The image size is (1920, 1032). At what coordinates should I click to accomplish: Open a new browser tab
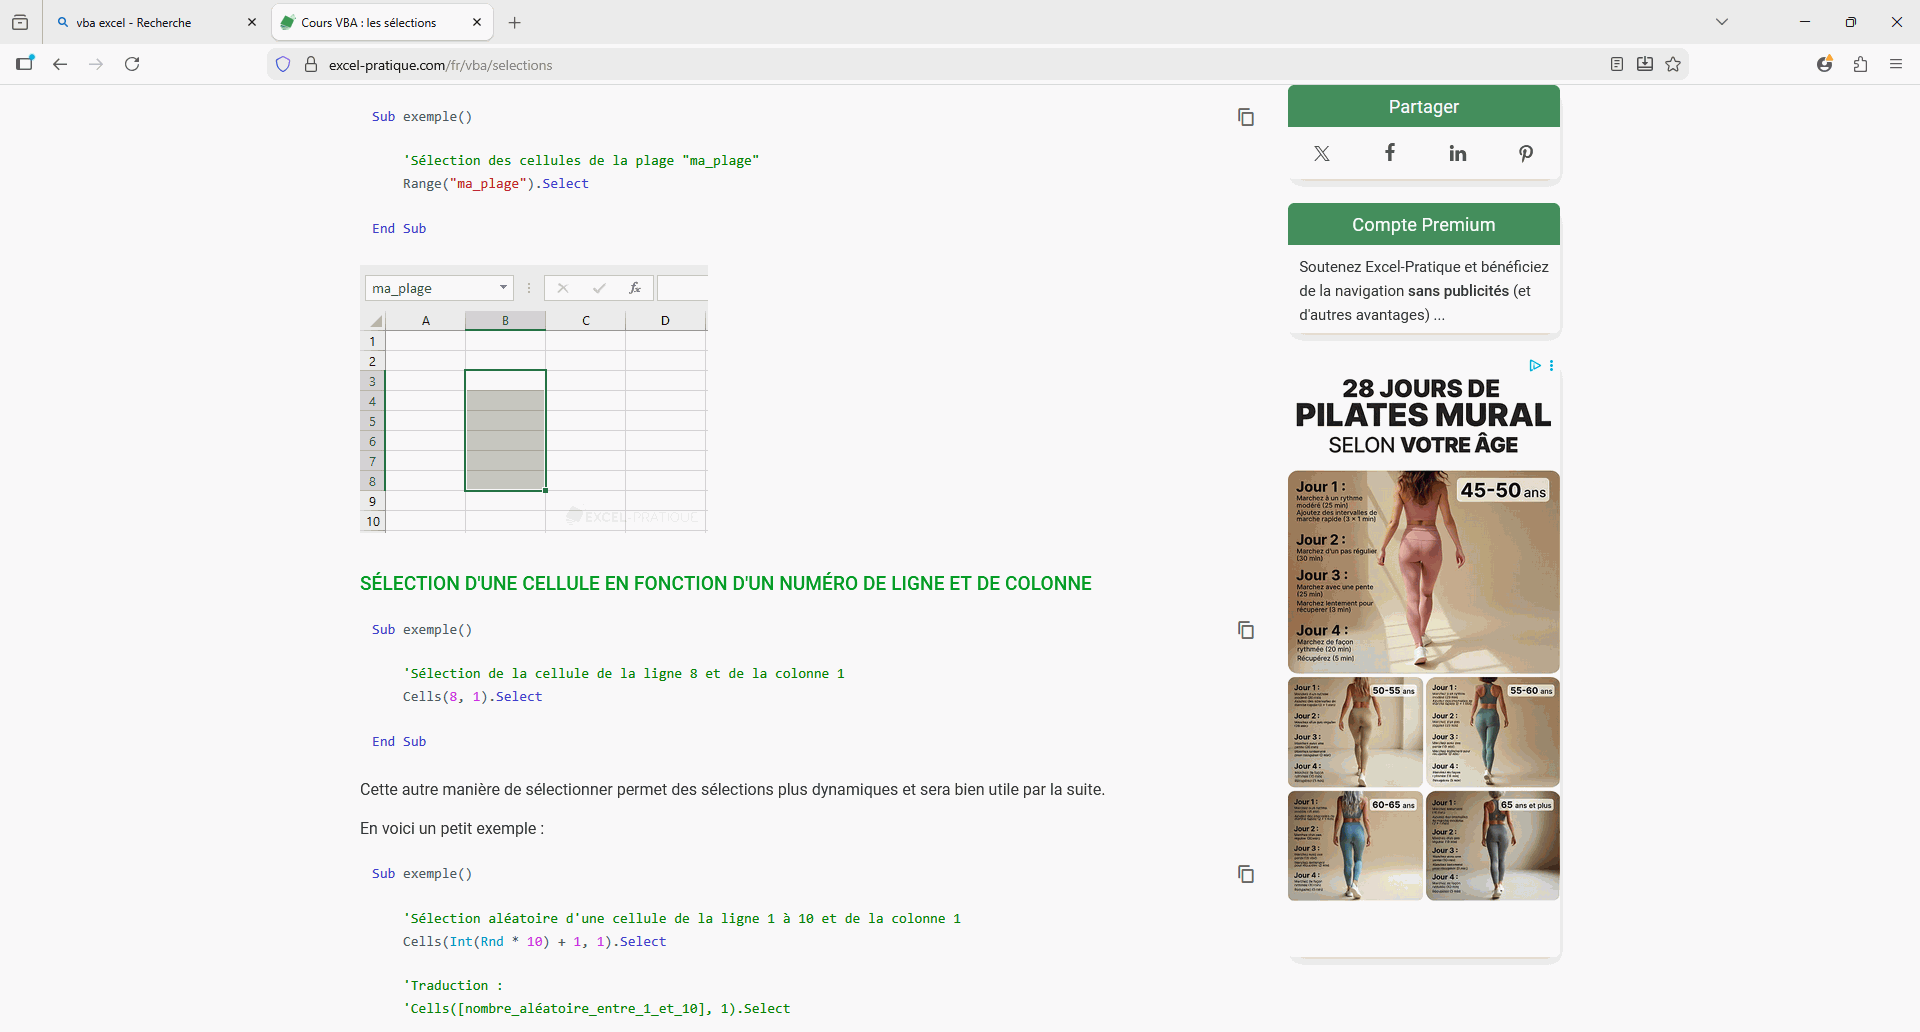515,22
